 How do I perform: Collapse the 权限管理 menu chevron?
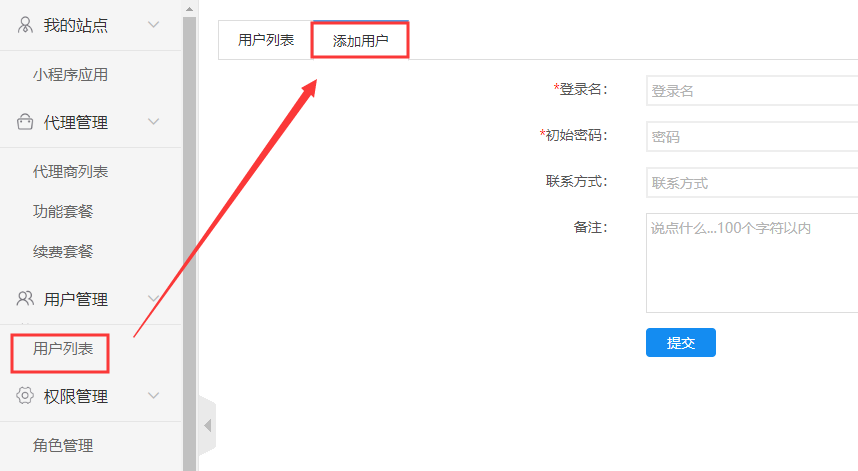154,395
